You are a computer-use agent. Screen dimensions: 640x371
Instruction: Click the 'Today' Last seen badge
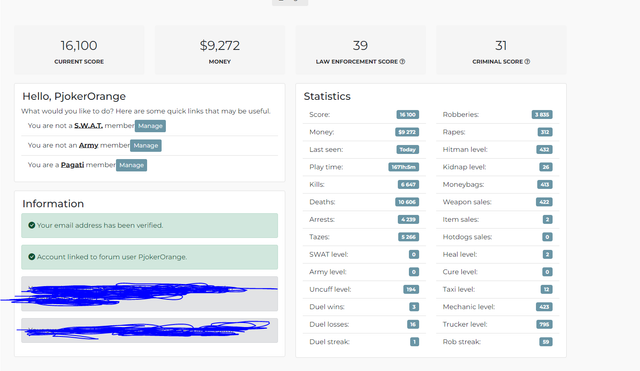[x=408, y=150]
